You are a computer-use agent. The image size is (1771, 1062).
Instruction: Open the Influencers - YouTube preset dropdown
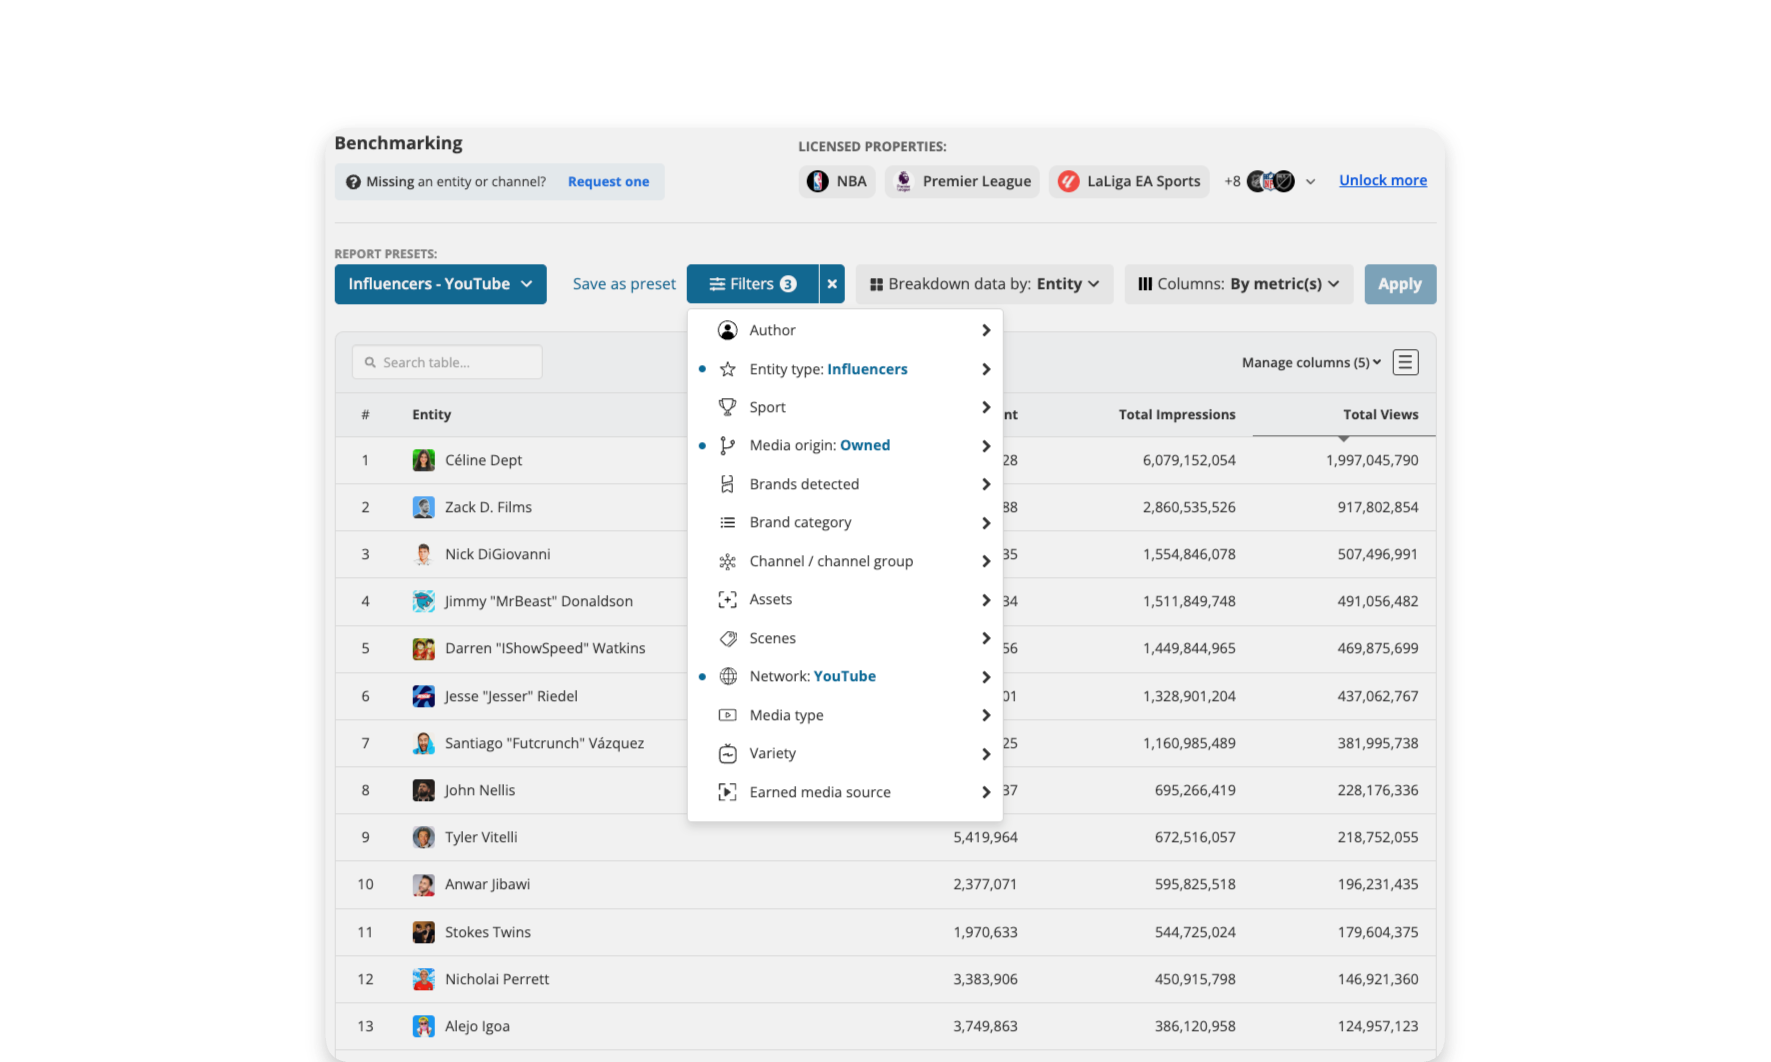pyautogui.click(x=440, y=284)
